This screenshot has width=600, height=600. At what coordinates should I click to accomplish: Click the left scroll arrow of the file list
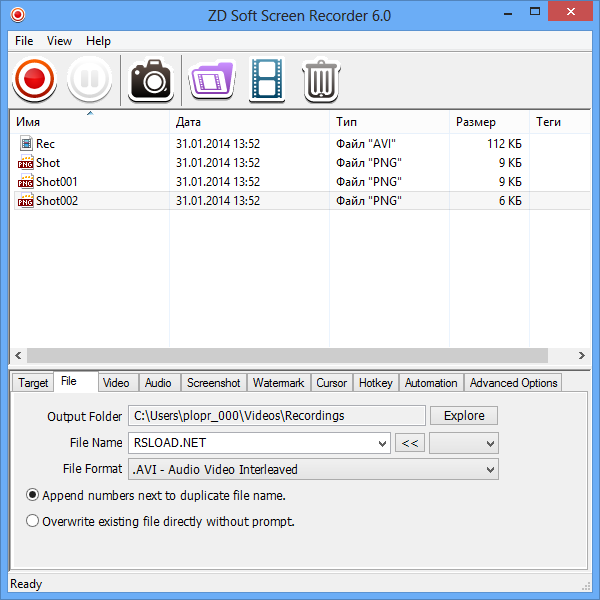tap(18, 355)
